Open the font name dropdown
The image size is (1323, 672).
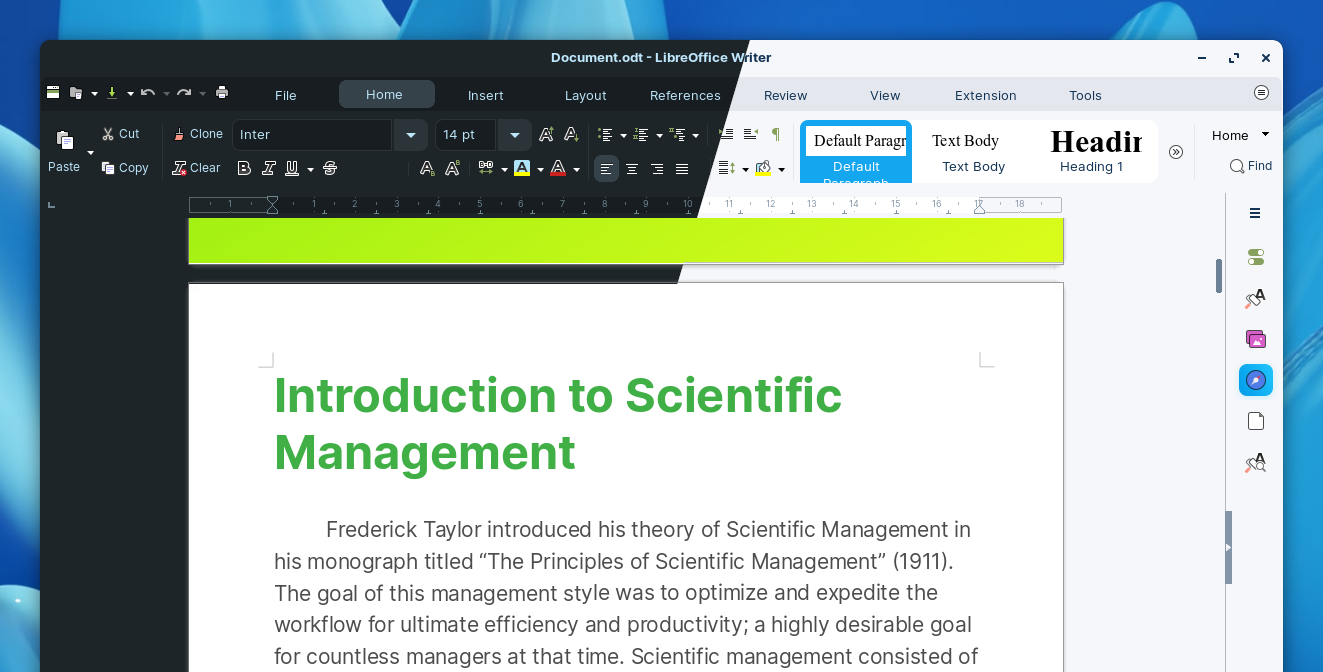(410, 134)
